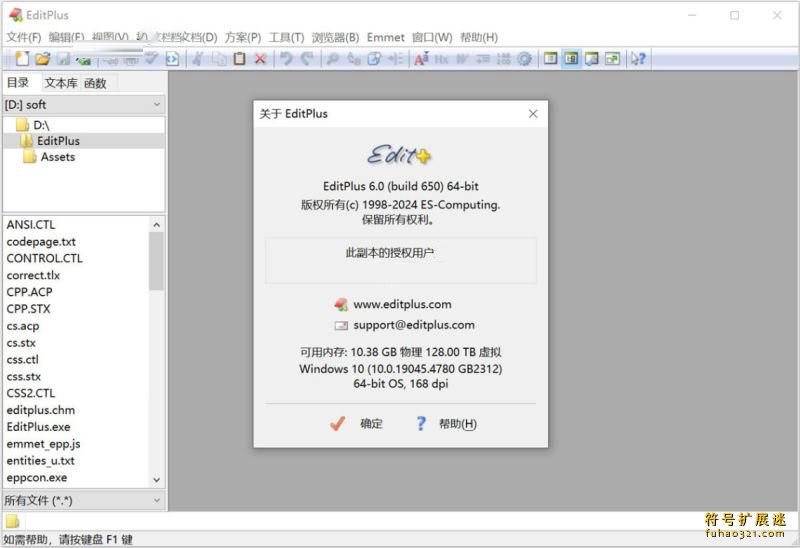The height and width of the screenshot is (548, 800).
Task: Open the www.editplus.com link
Action: 402,304
